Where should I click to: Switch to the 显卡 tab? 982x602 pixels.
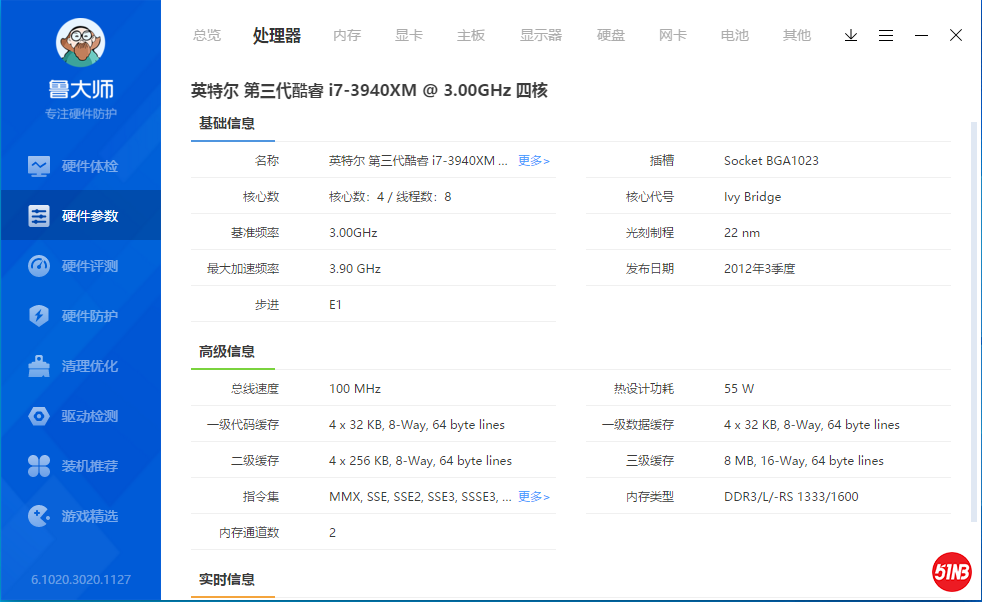(x=409, y=35)
